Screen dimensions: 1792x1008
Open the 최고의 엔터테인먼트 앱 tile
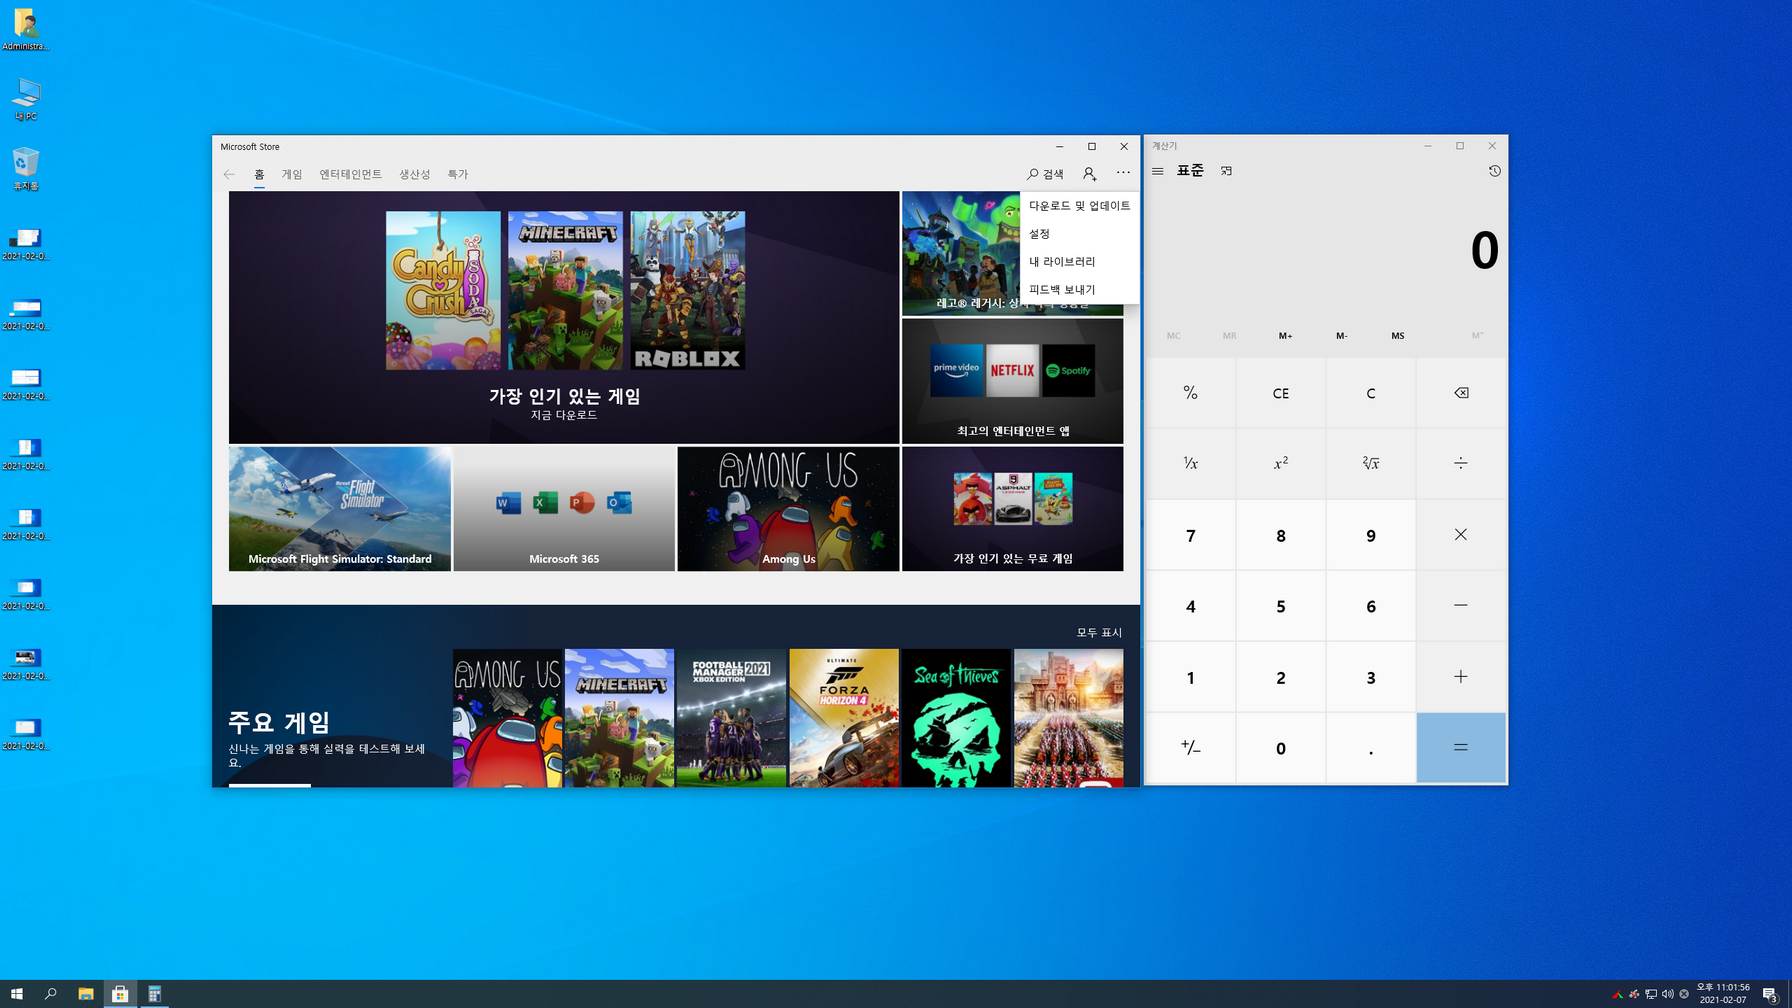point(1012,381)
